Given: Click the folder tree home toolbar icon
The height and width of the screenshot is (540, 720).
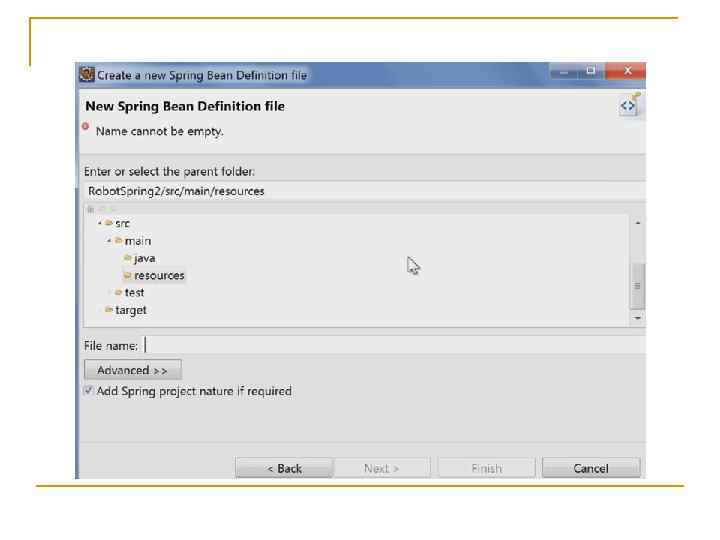Looking at the screenshot, I should (91, 209).
